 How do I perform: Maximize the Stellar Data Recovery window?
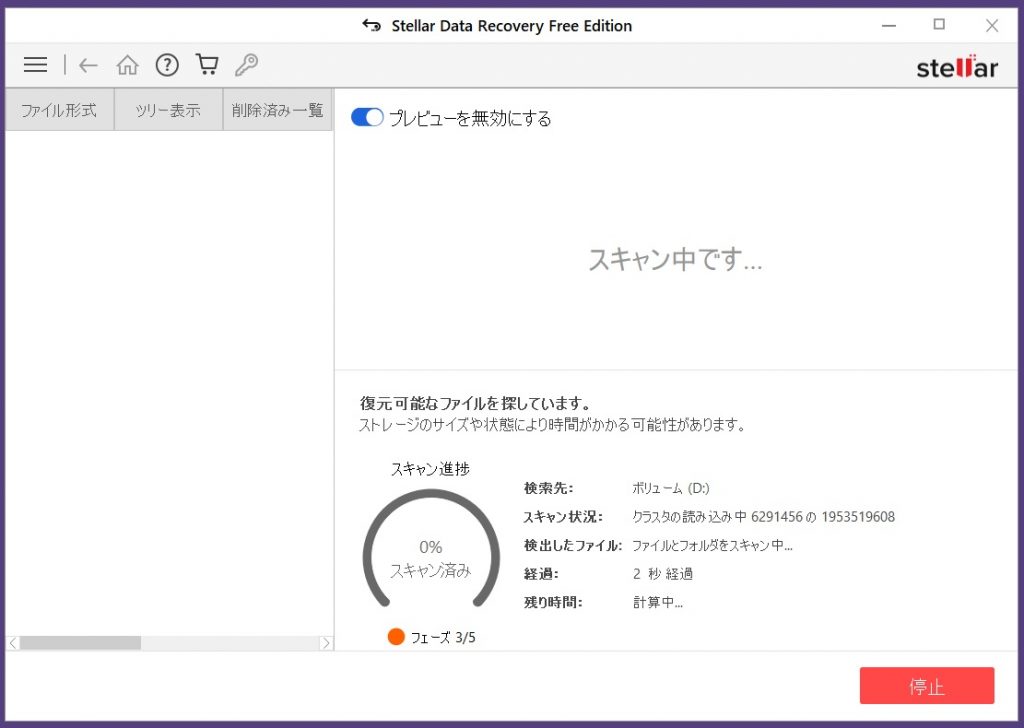pos(939,25)
